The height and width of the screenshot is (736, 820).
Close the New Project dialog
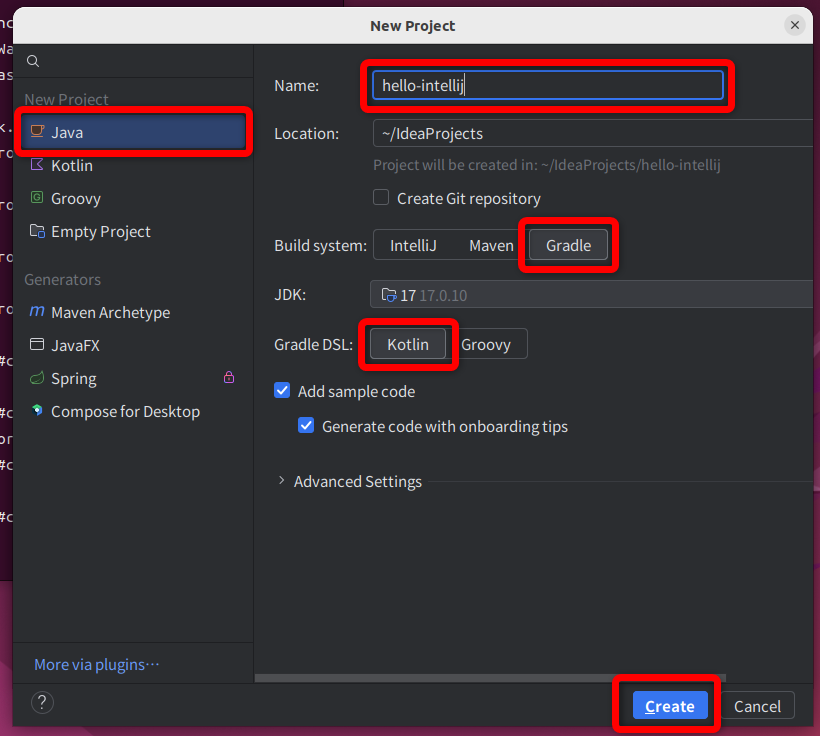(x=794, y=25)
